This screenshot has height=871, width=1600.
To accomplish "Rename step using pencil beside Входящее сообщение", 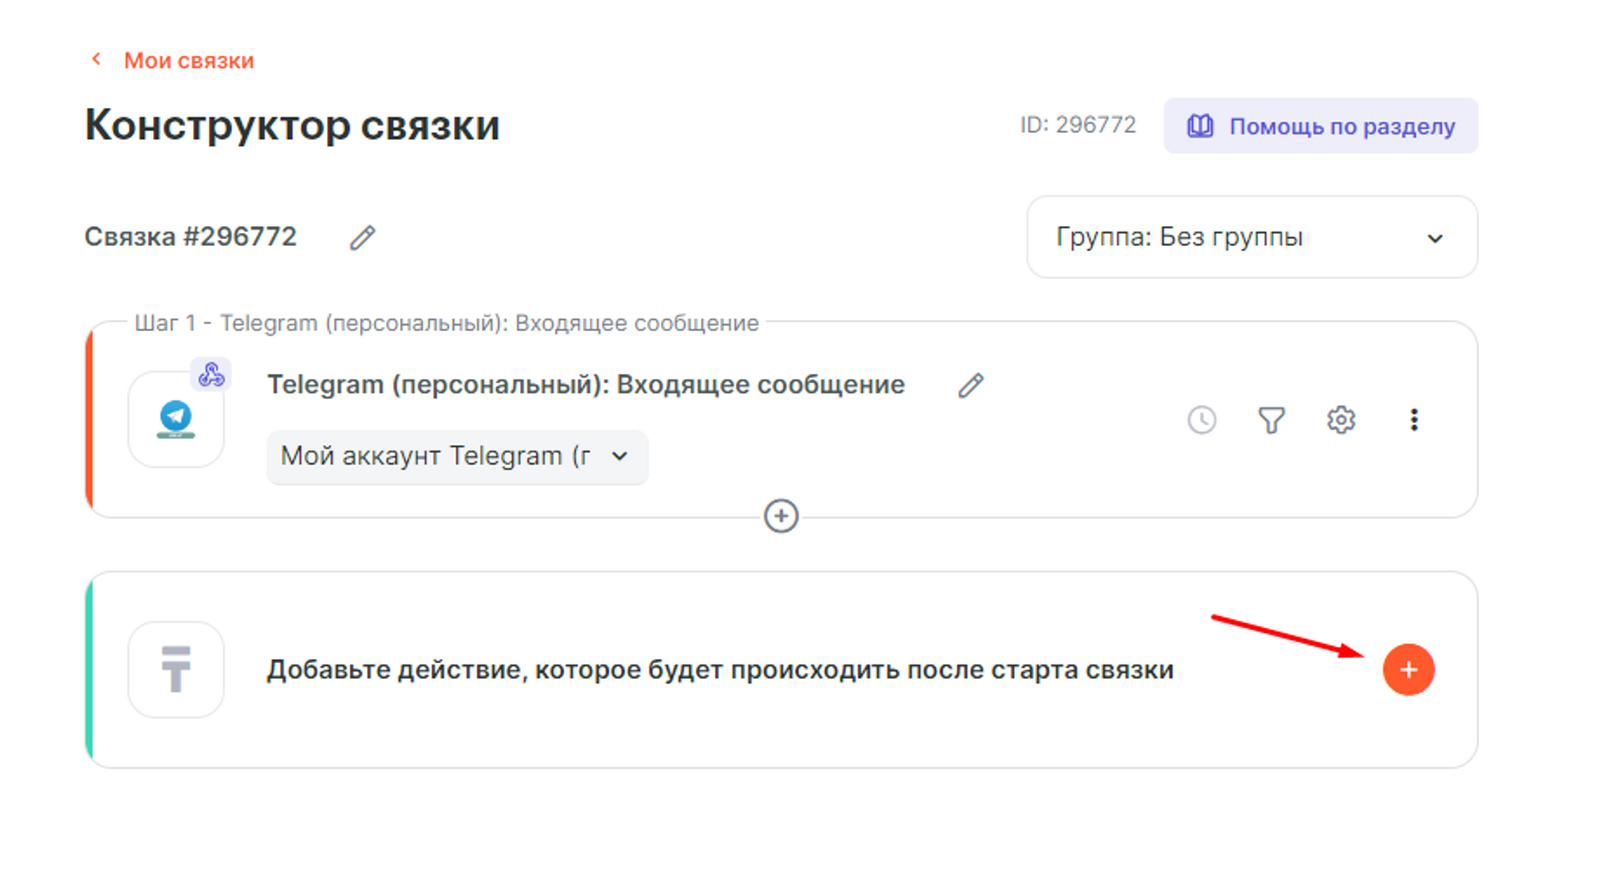I will pos(970,386).
